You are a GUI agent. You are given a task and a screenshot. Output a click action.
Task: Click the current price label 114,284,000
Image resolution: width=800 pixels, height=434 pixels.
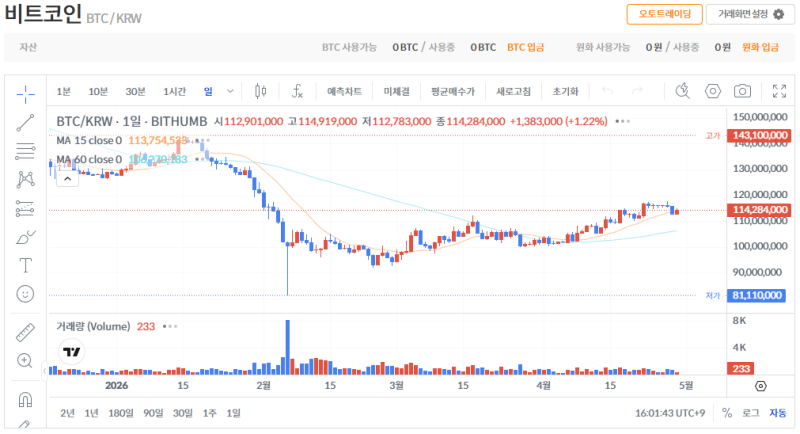coord(759,210)
